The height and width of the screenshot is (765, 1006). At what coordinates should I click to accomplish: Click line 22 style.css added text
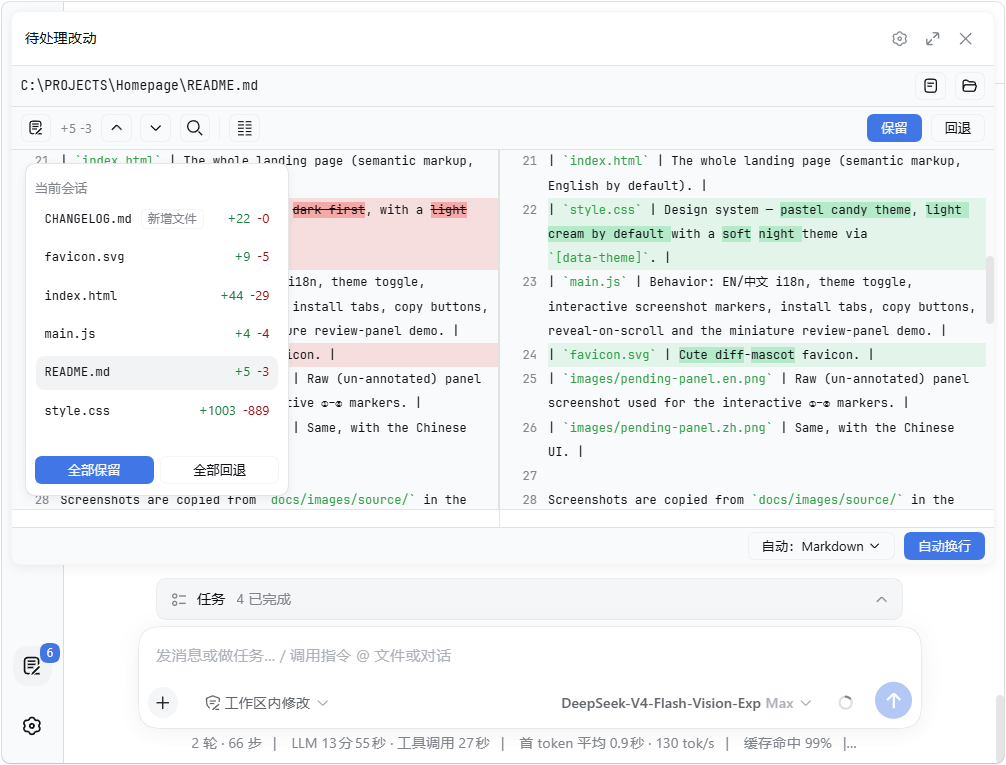click(767, 234)
